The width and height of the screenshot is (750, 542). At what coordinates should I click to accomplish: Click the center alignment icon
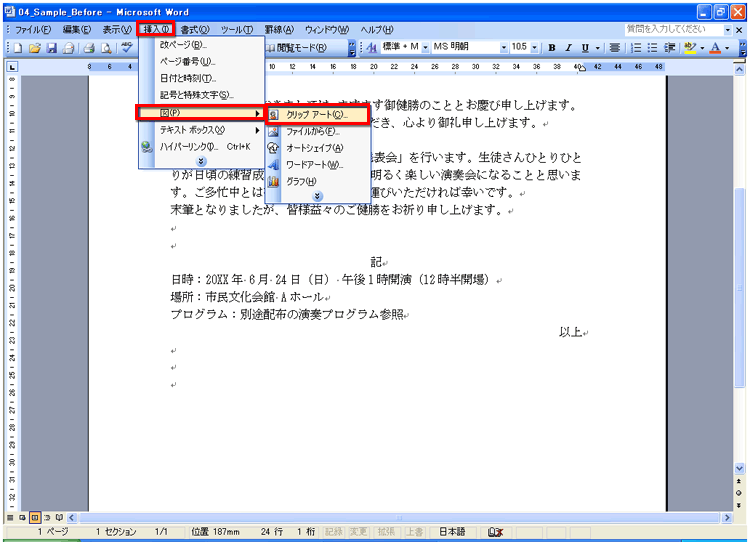[x=615, y=47]
